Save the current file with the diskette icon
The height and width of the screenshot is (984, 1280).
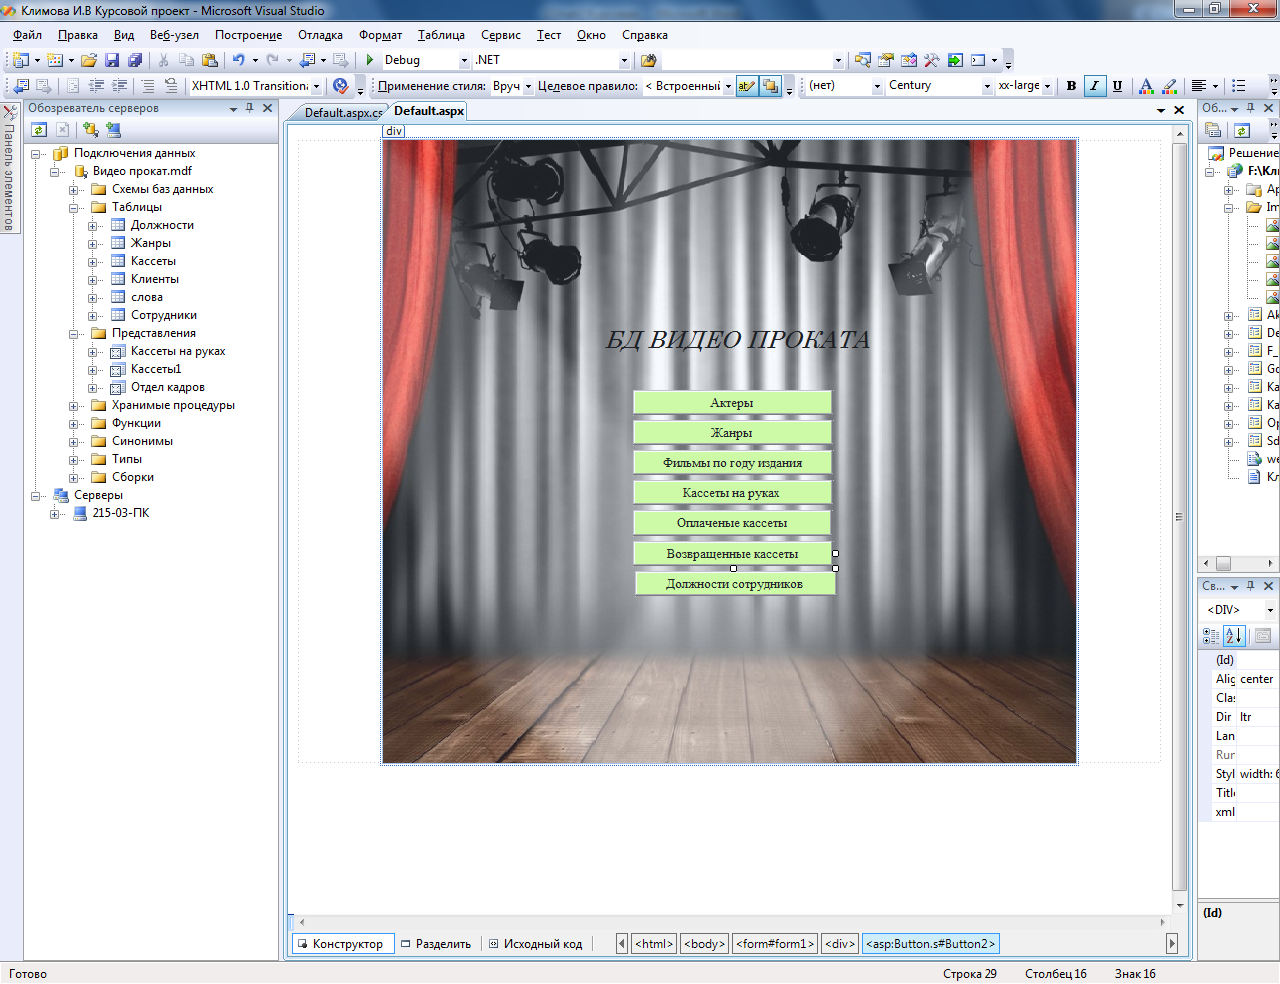(x=112, y=60)
